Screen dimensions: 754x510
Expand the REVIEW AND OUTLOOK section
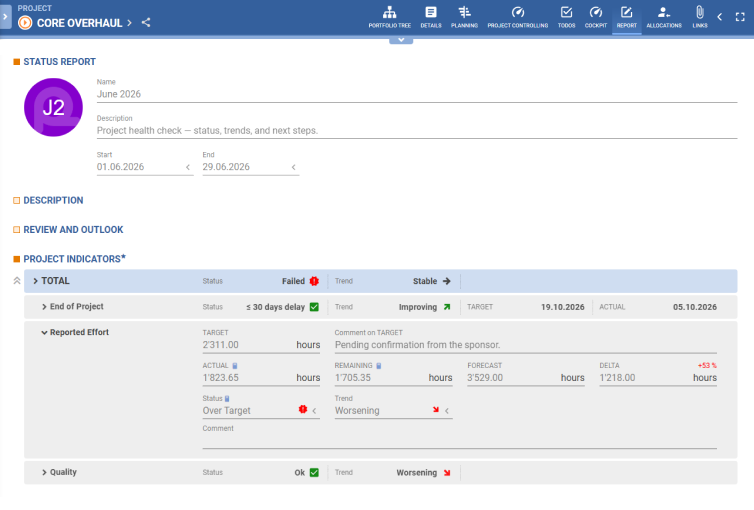point(16,230)
